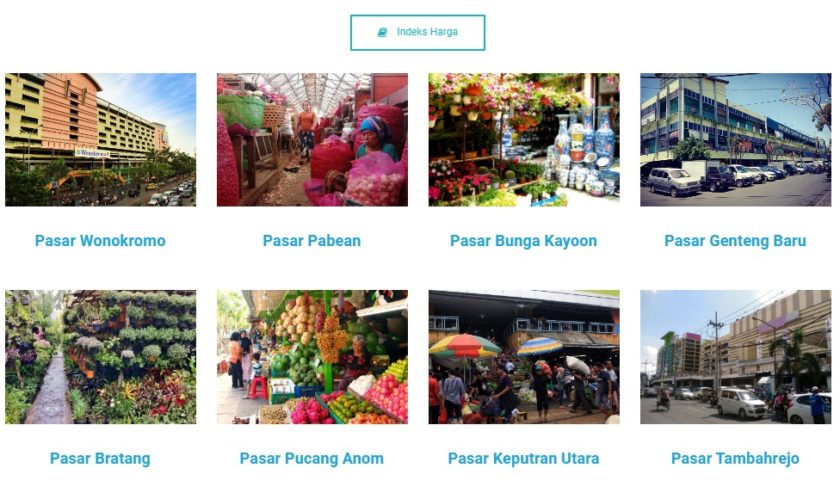This screenshot has height=493, width=840.
Task: Open the Pasar Bunga Kayoon link
Action: point(523,241)
